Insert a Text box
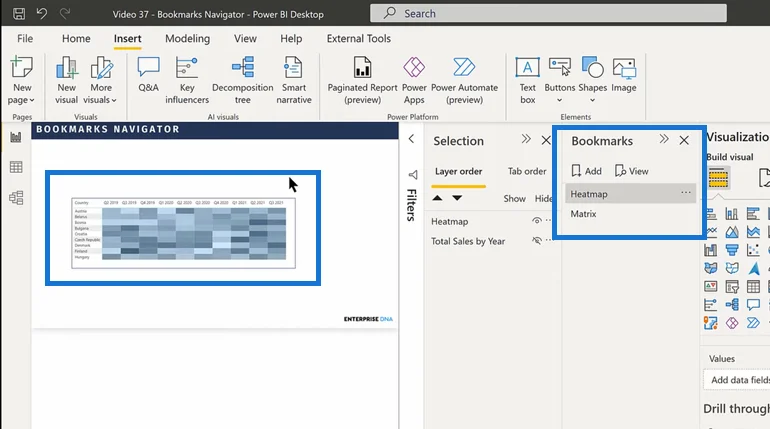Screen dimensions: 770x429 click(527, 80)
